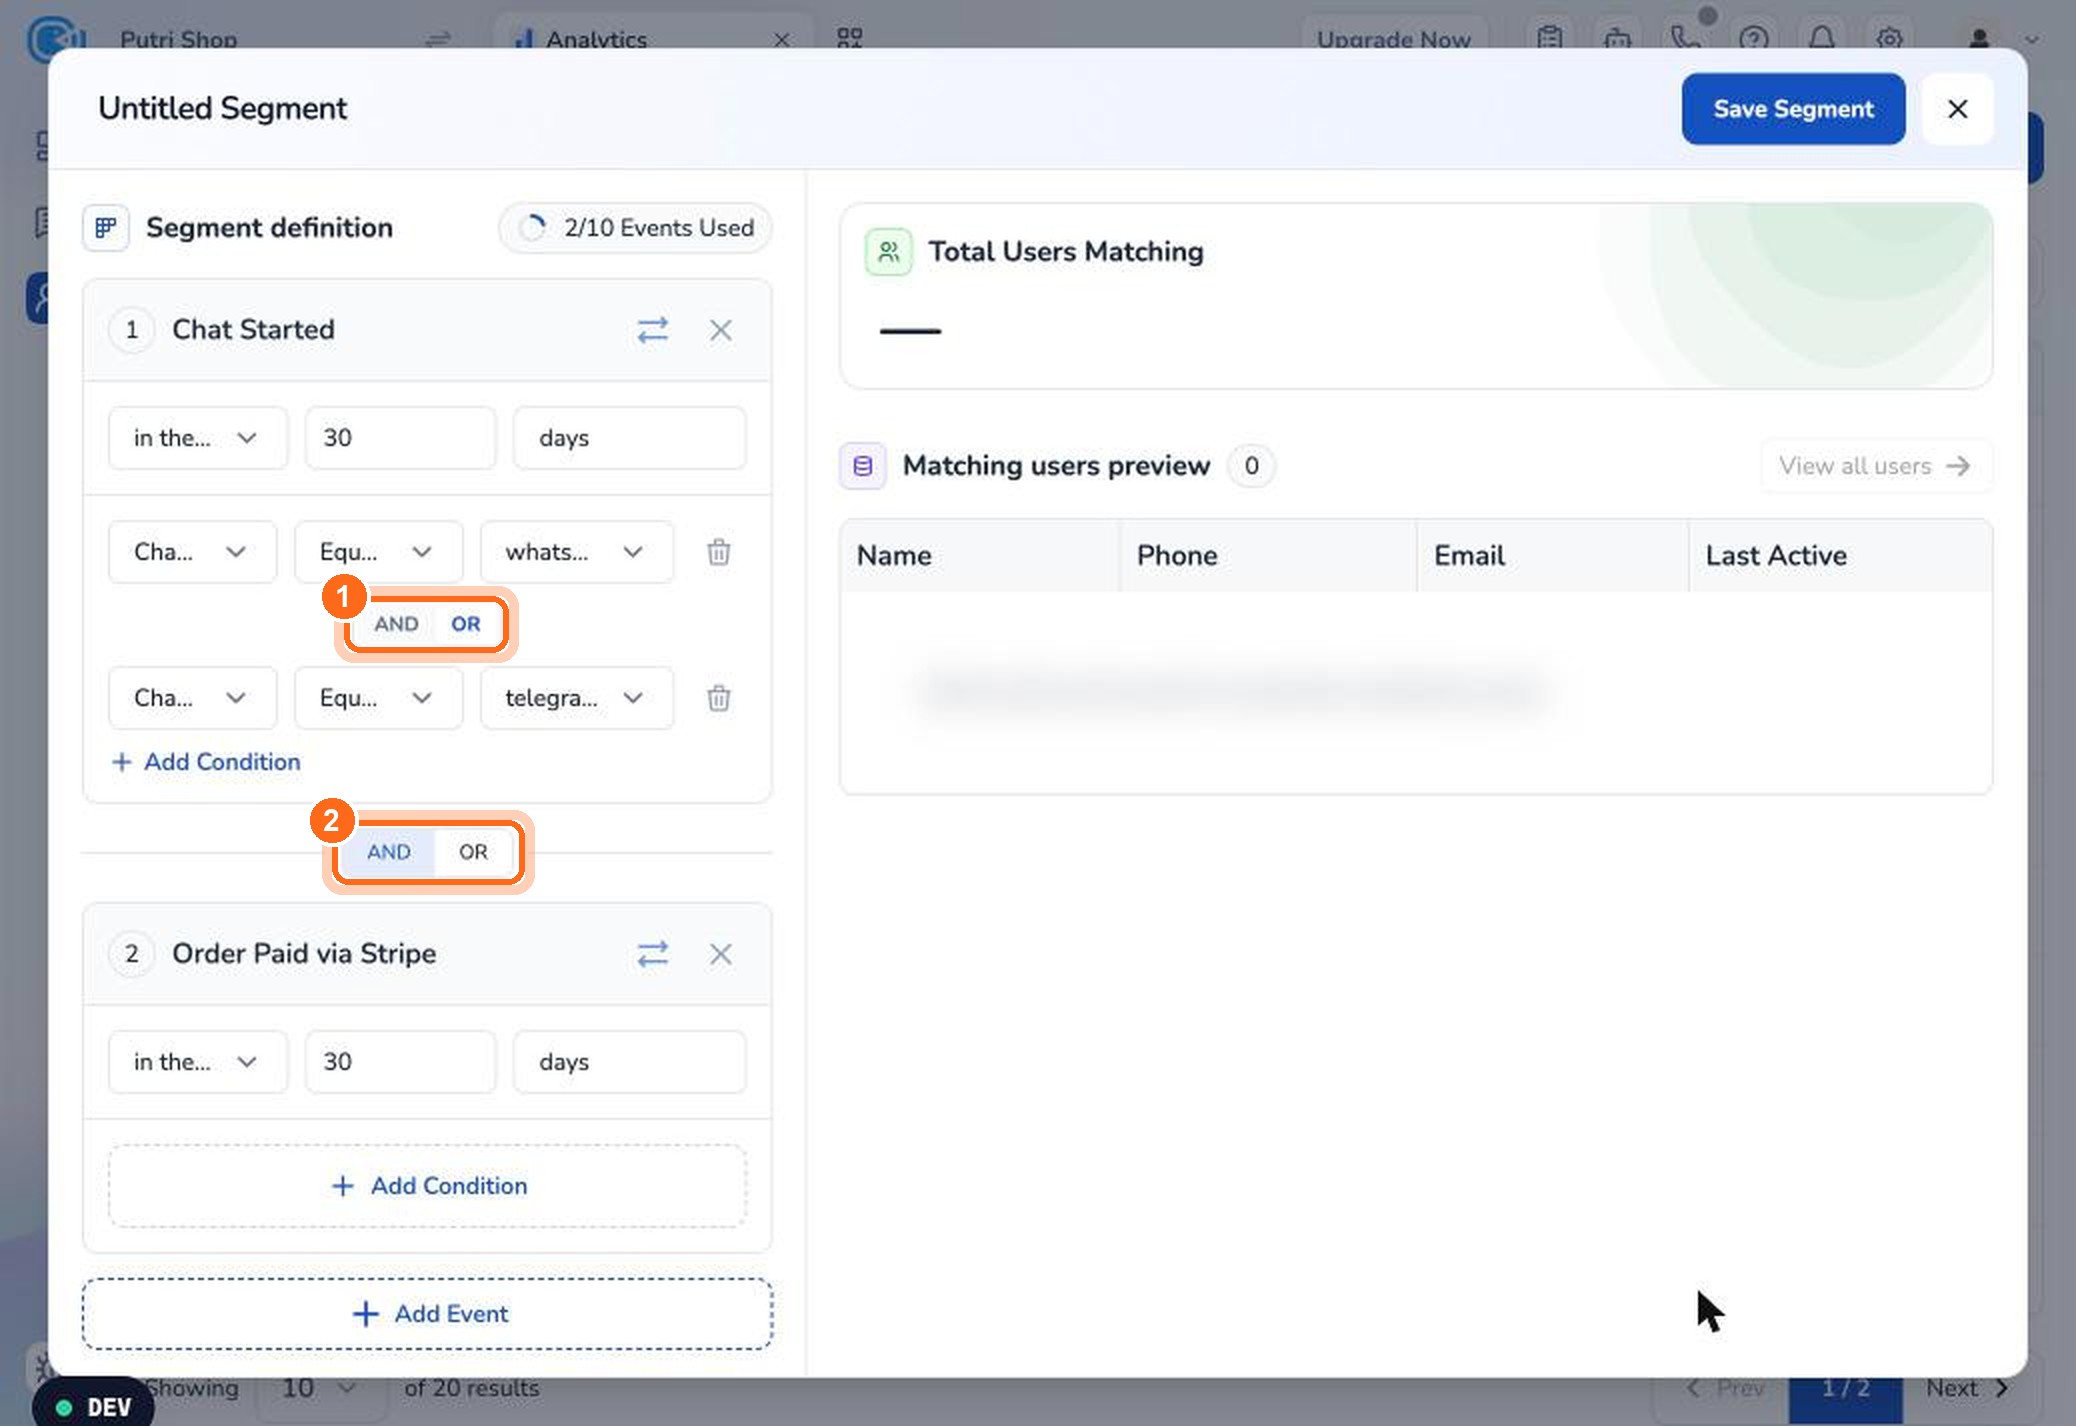The width and height of the screenshot is (2076, 1426).
Task: Click the Email column header
Action: pos(1553,556)
